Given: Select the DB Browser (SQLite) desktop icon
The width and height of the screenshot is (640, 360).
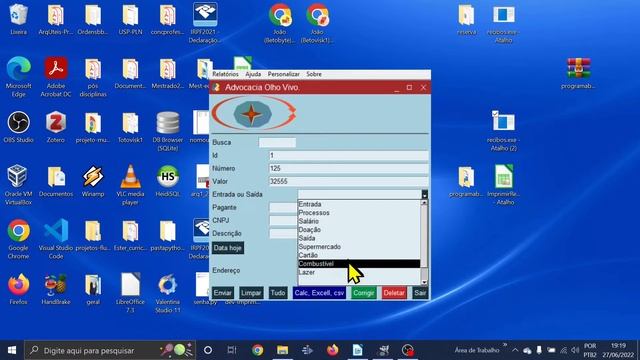Looking at the screenshot, I should (168, 131).
